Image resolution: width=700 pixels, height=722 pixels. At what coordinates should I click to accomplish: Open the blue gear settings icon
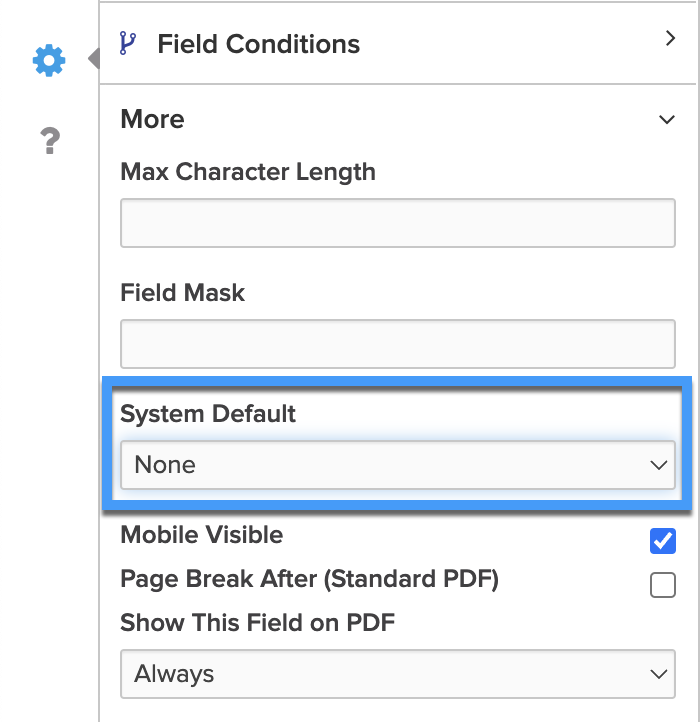[49, 60]
